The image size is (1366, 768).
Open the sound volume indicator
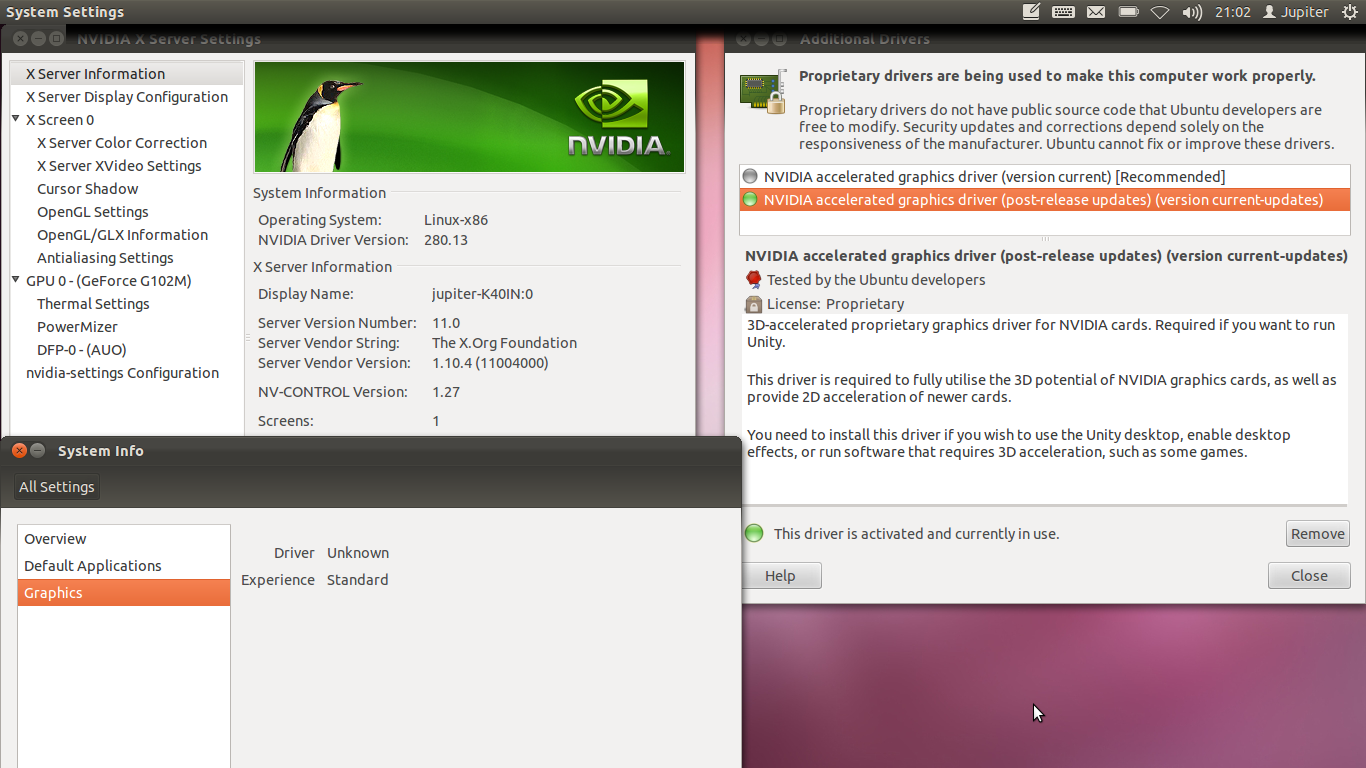pyautogui.click(x=1192, y=12)
